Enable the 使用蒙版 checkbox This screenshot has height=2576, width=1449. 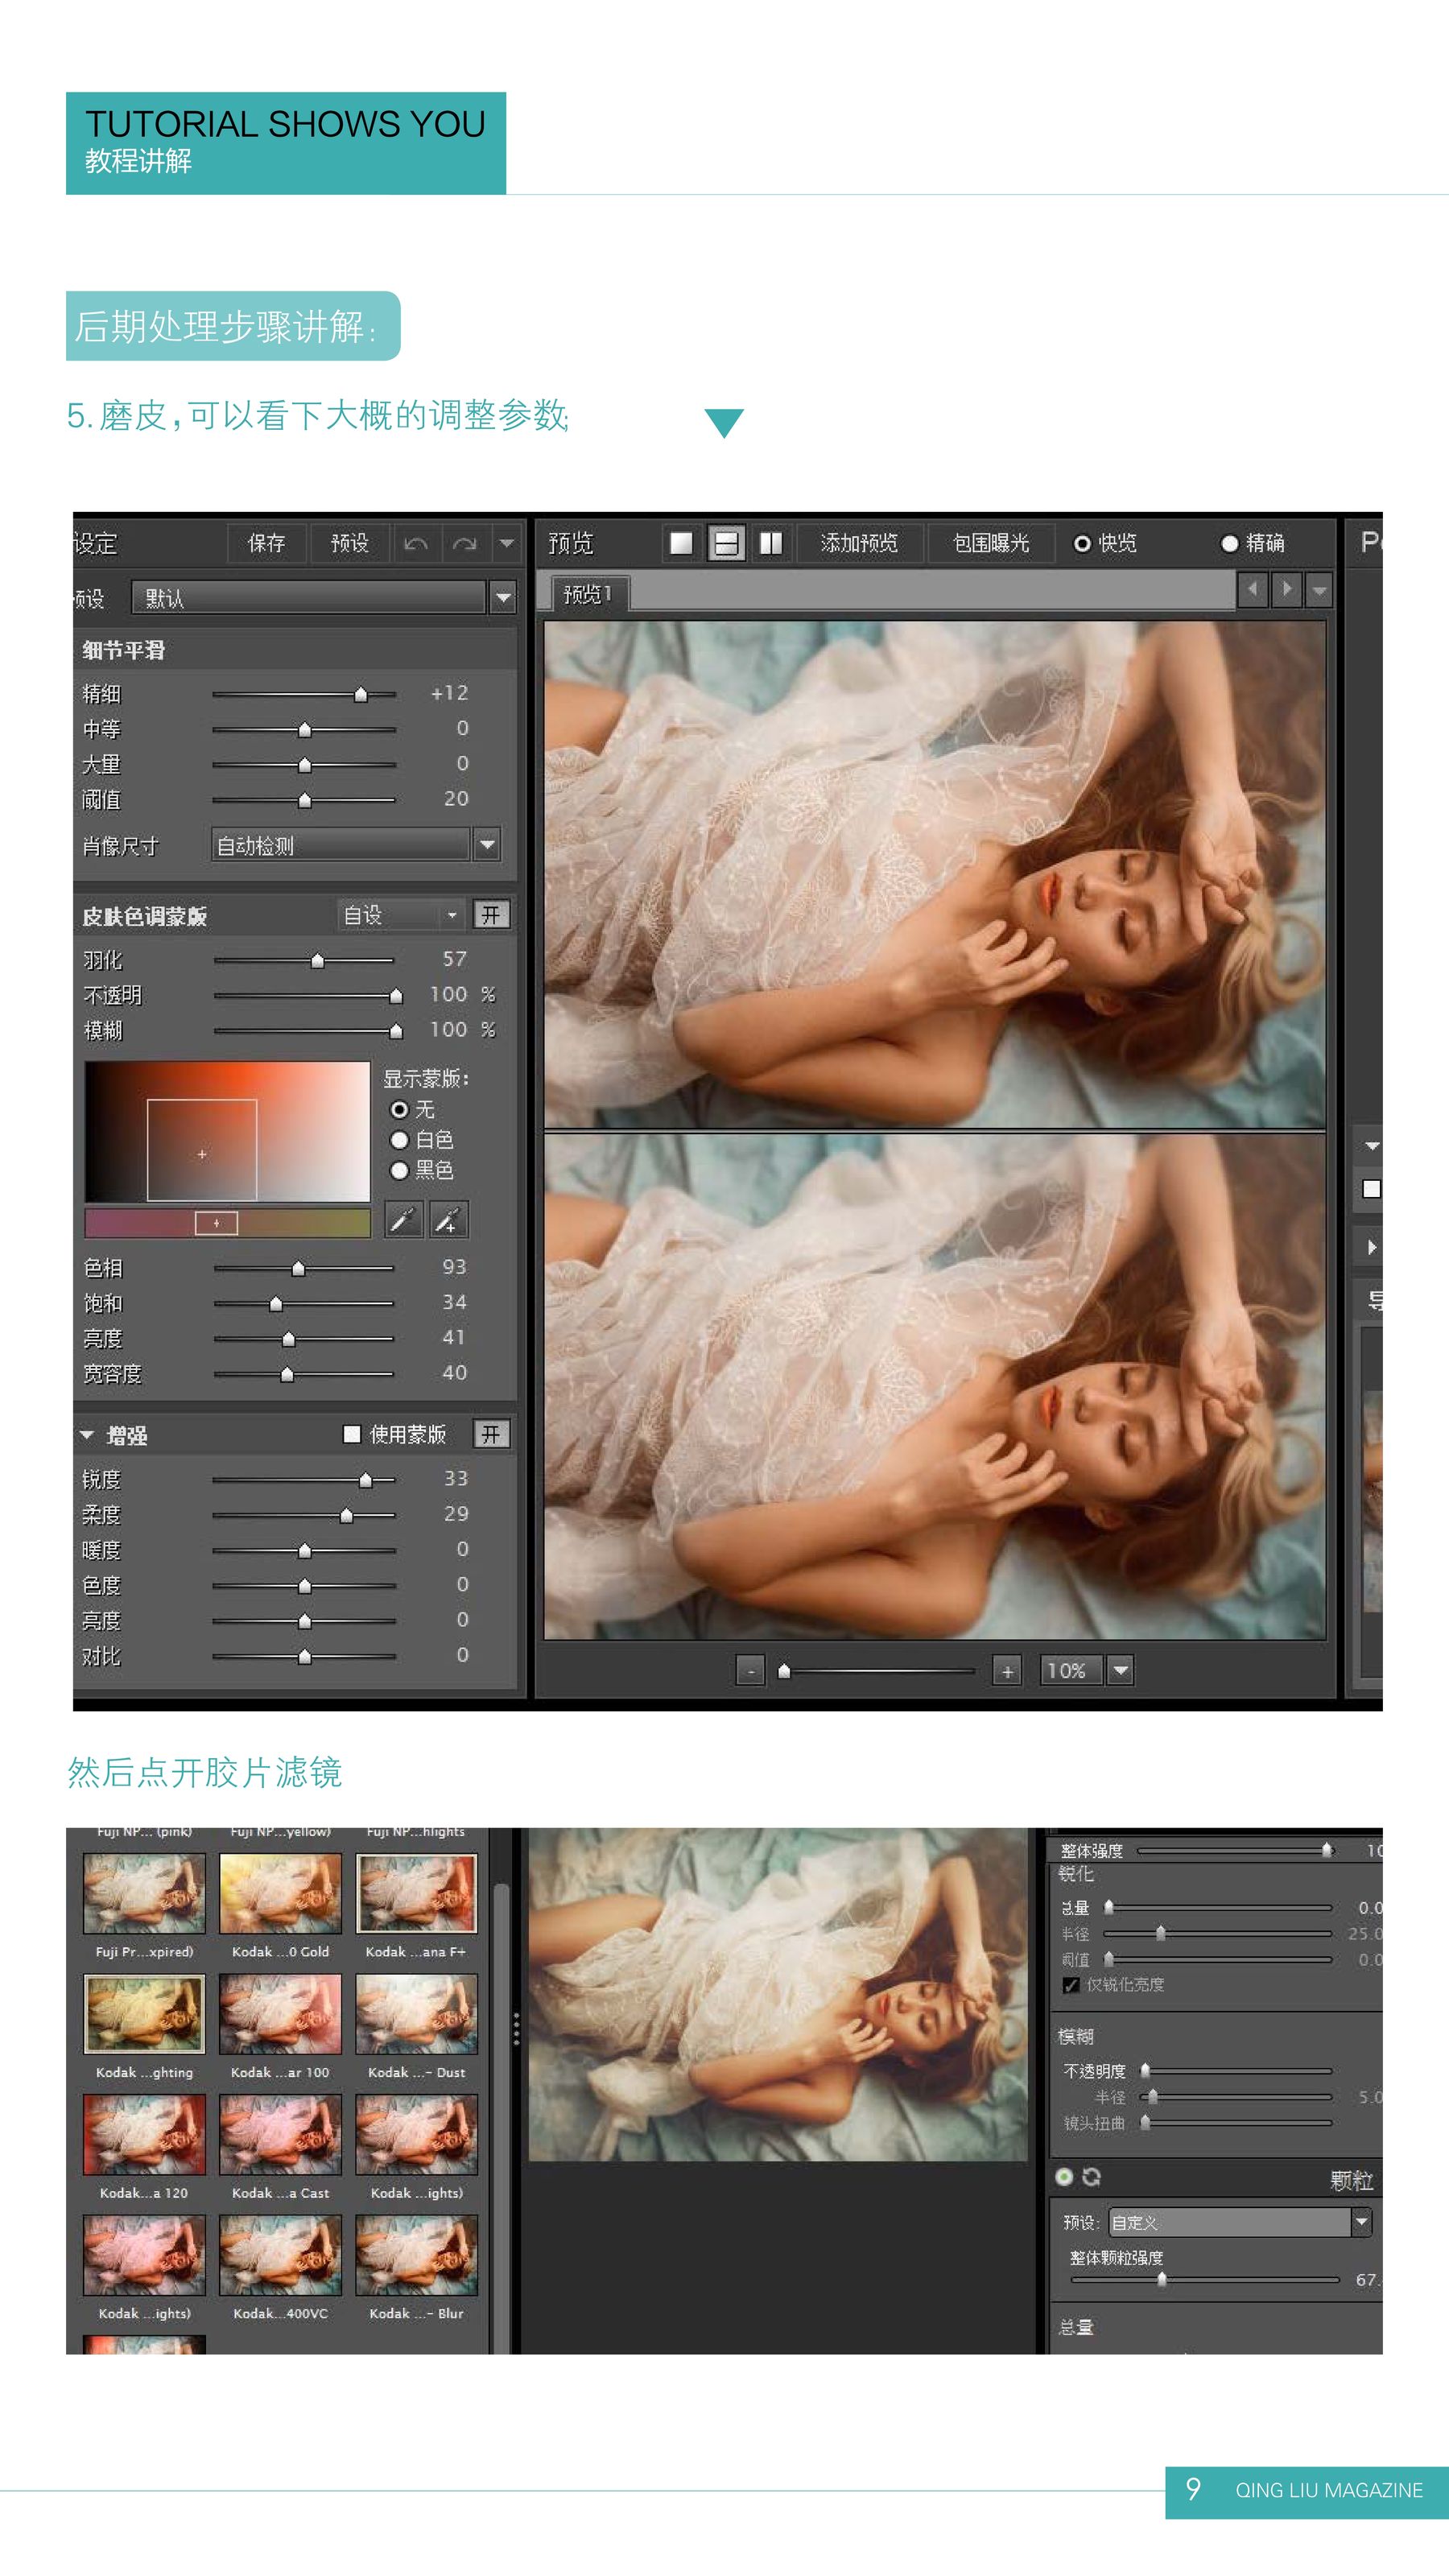pyautogui.click(x=352, y=1434)
